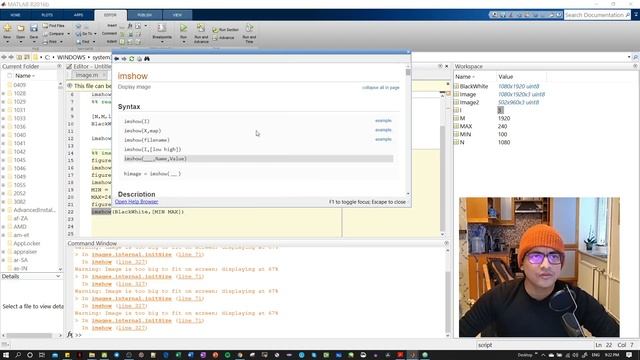Switch to the PUBLISH tab
Viewport: 640px width, 360px height.
(x=144, y=15)
